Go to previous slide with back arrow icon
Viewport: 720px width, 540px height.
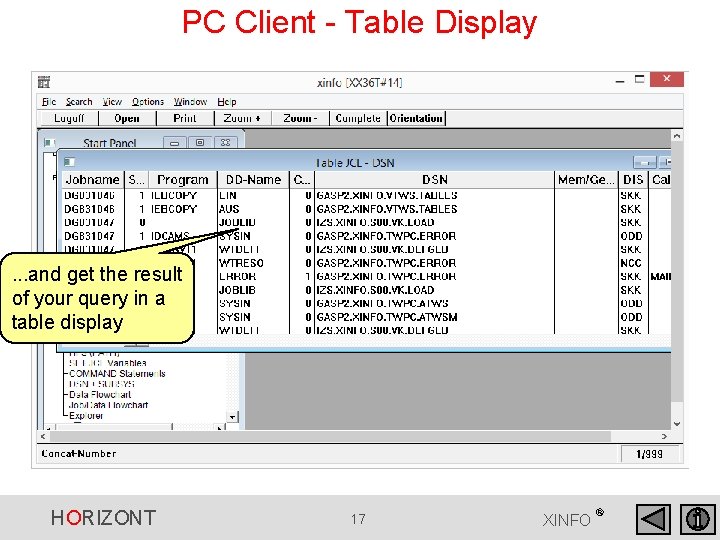coord(653,519)
